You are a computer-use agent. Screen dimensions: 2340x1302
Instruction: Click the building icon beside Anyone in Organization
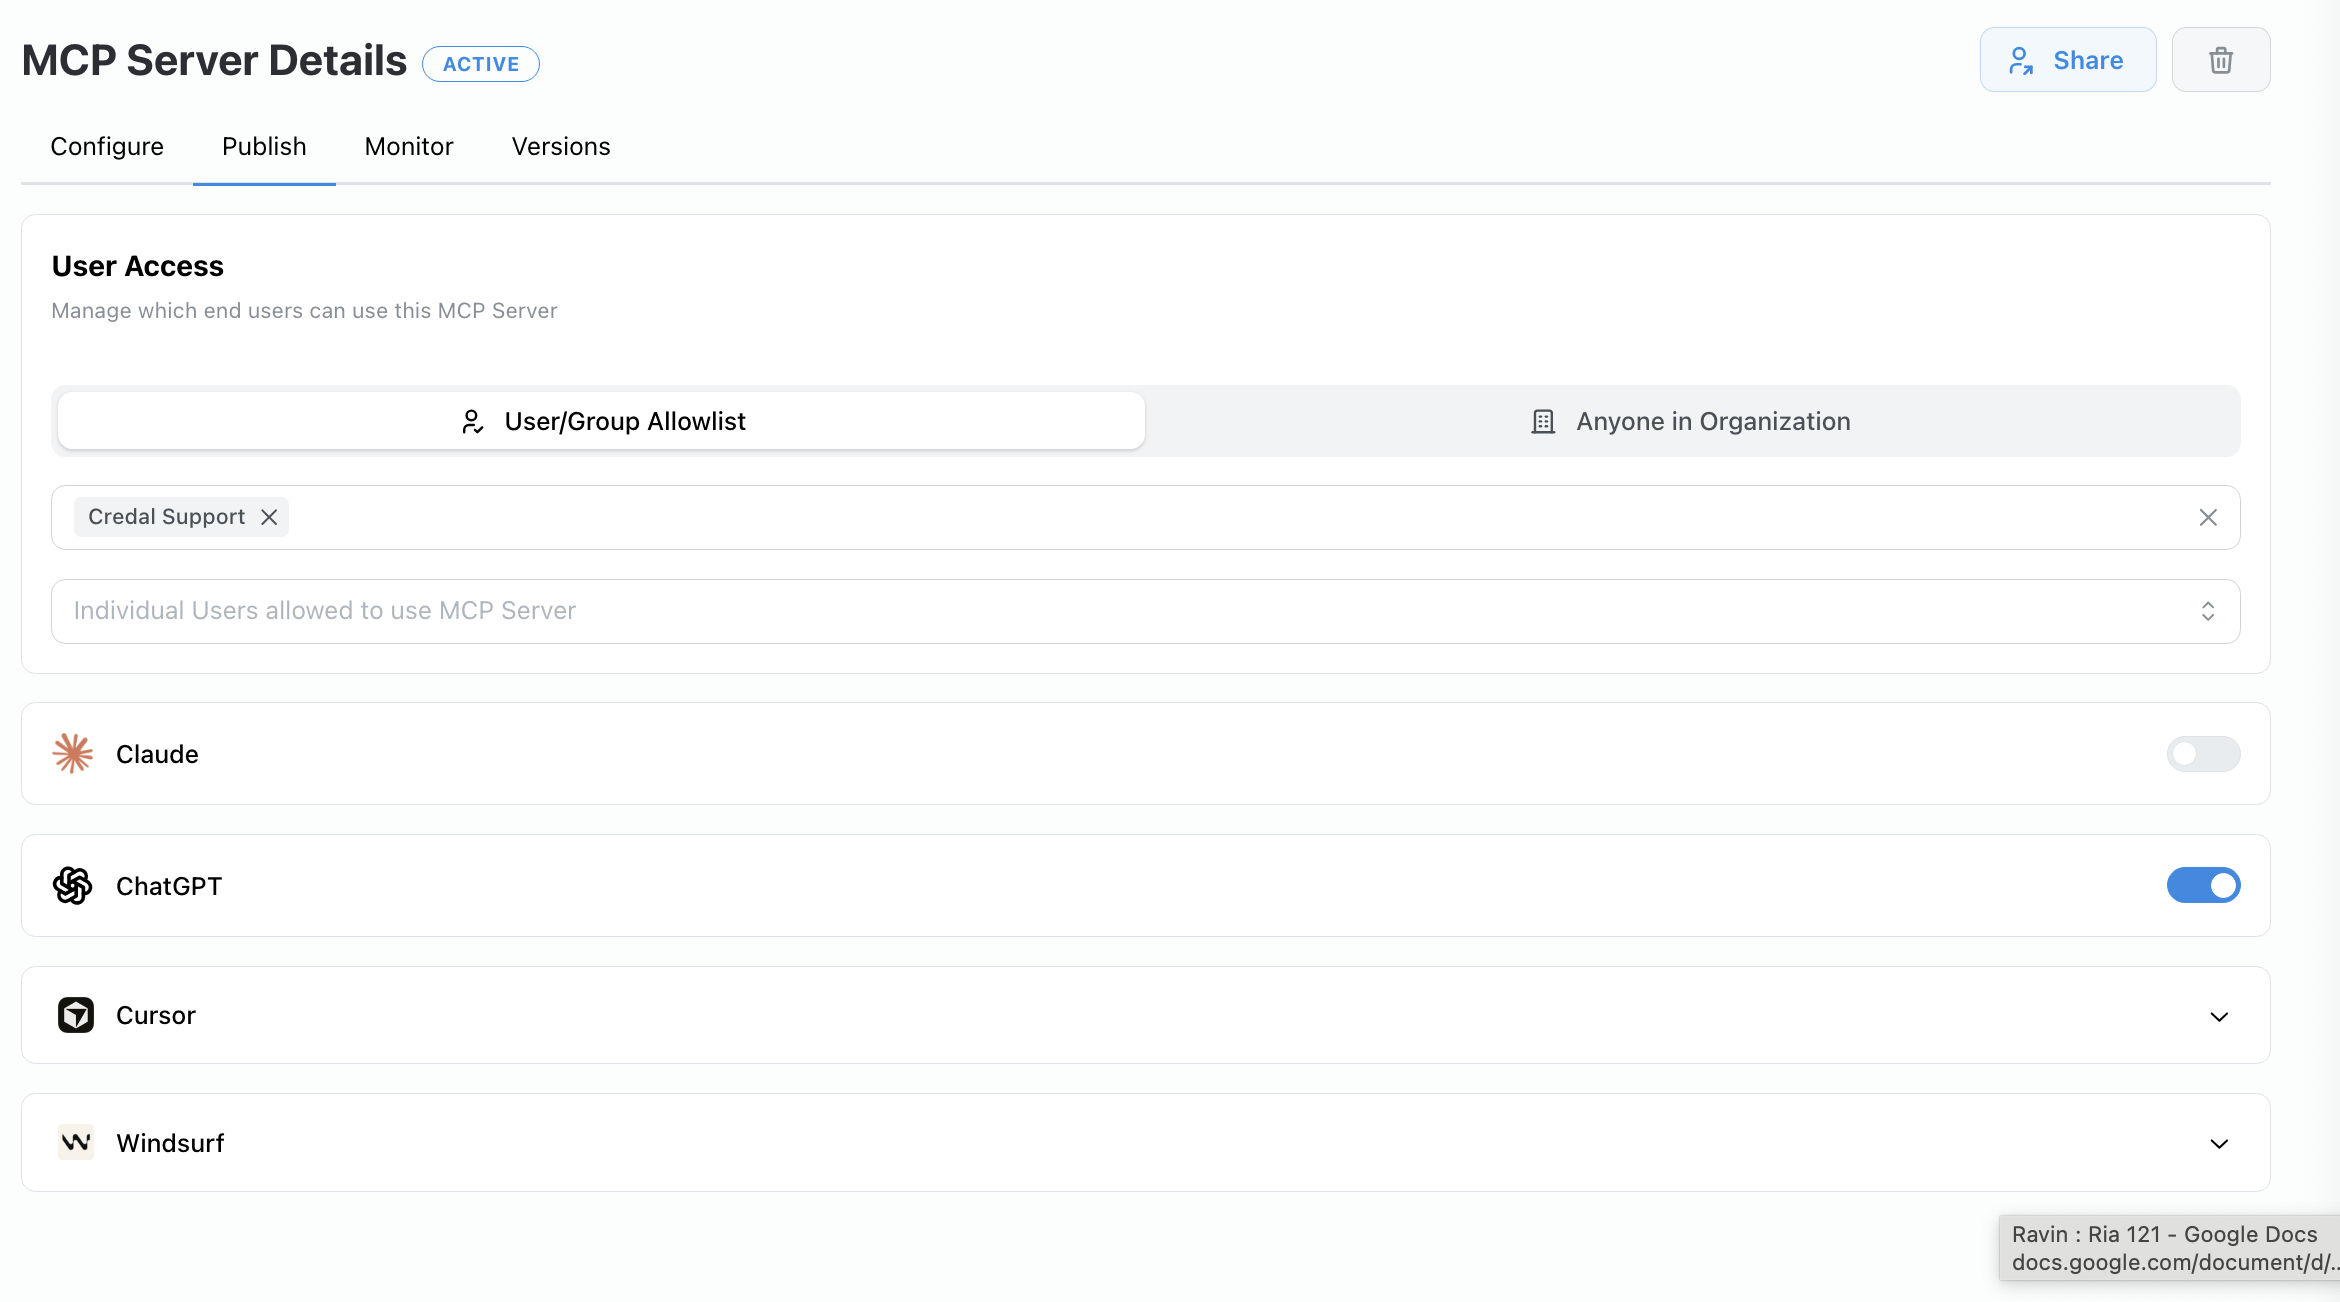pos(1541,421)
